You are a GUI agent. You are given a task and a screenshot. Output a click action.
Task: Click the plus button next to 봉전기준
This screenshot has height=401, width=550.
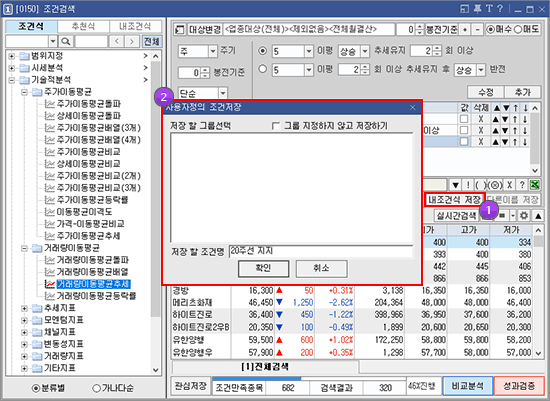tap(465, 30)
